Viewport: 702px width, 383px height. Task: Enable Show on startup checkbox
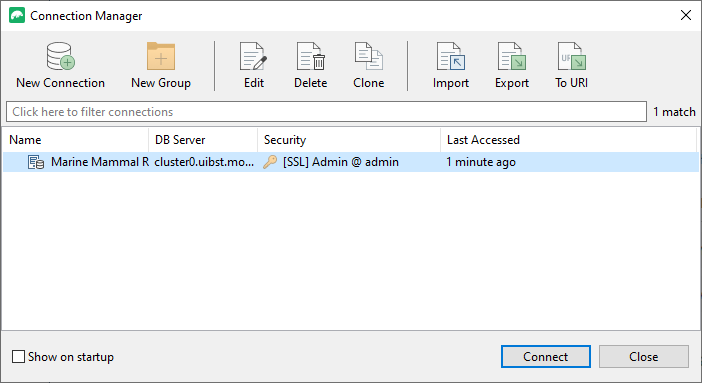(x=18, y=357)
